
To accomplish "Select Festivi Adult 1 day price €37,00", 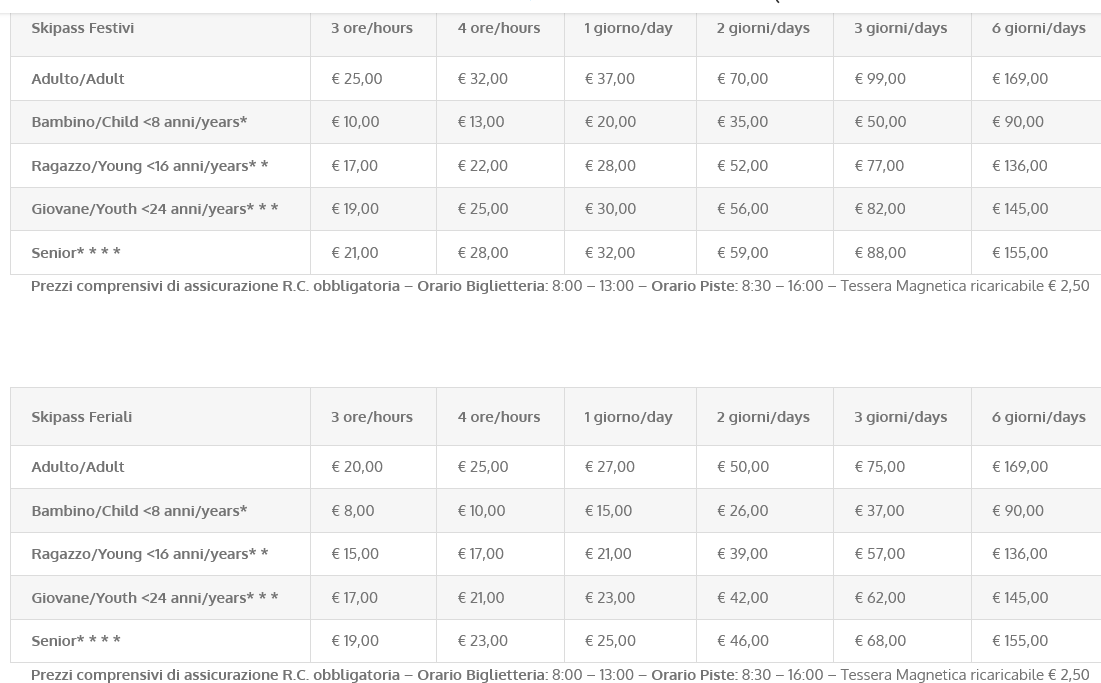I will tap(610, 79).
